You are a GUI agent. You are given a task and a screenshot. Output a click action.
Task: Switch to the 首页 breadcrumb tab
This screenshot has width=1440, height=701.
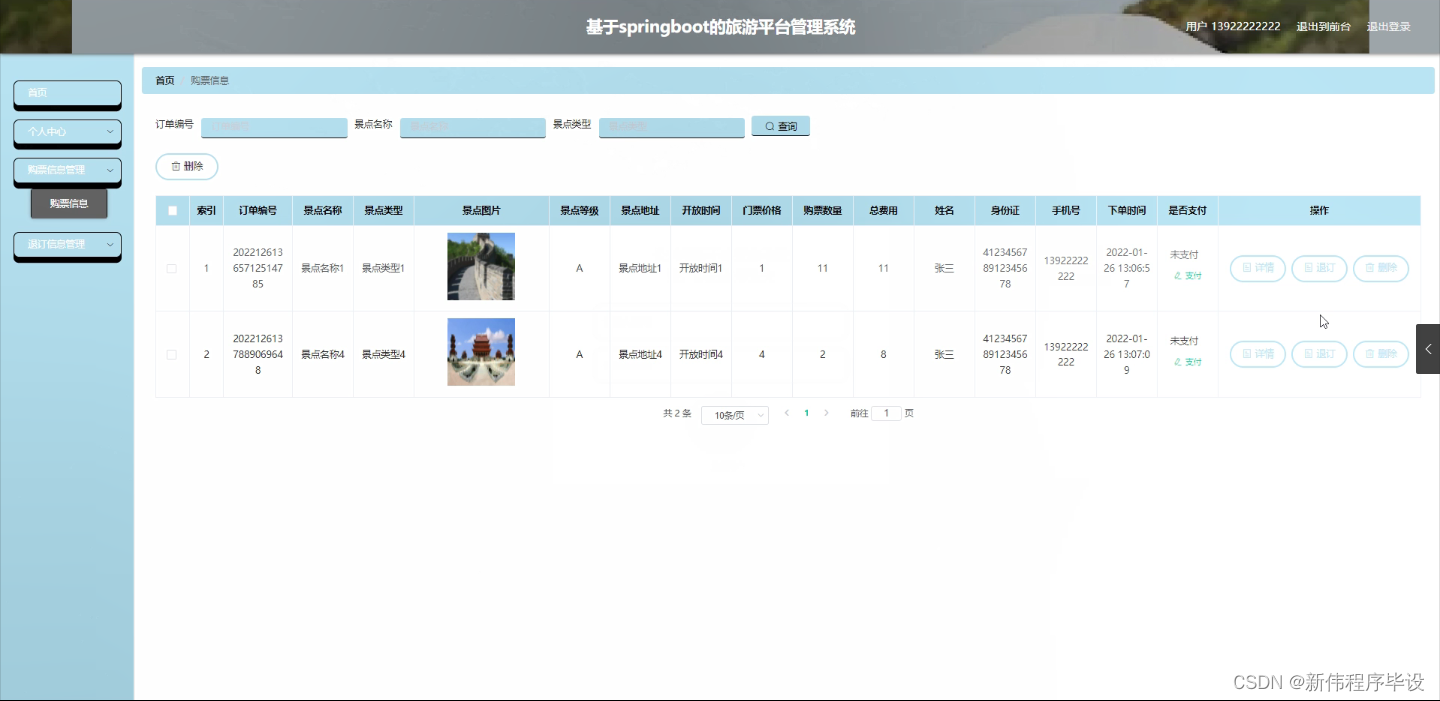[x=164, y=80]
